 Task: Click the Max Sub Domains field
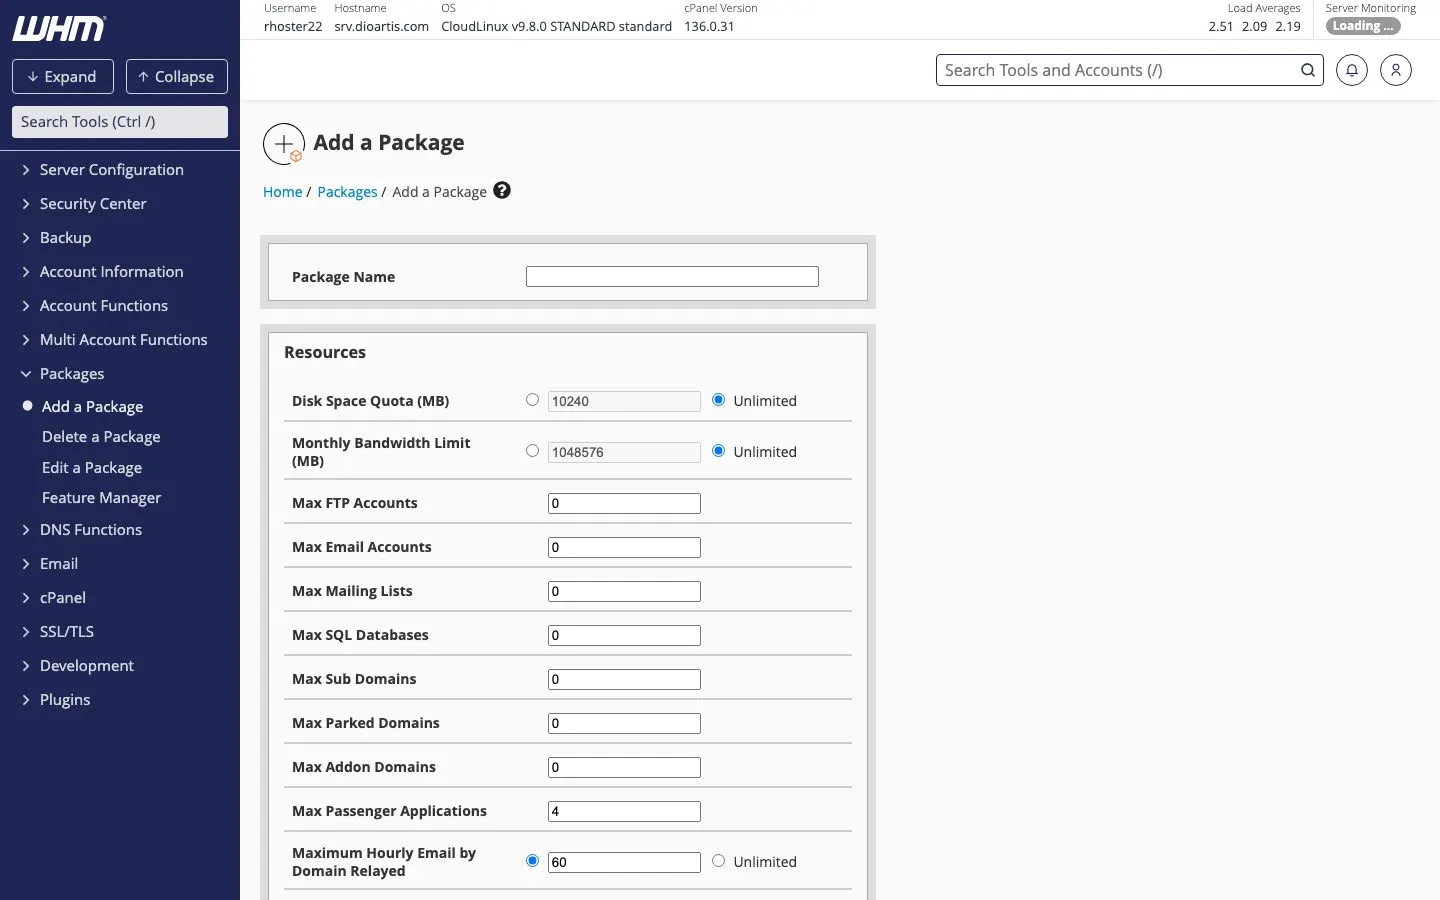[x=624, y=679]
